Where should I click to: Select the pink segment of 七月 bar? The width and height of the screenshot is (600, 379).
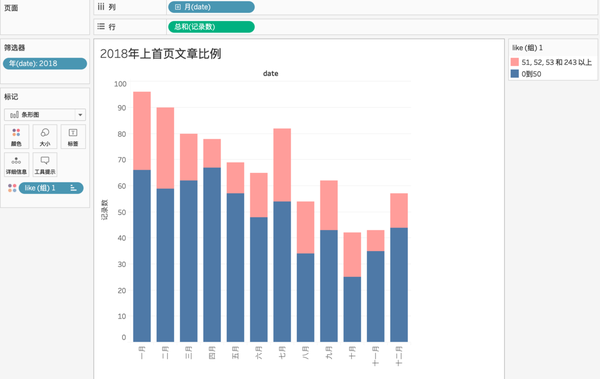click(282, 165)
